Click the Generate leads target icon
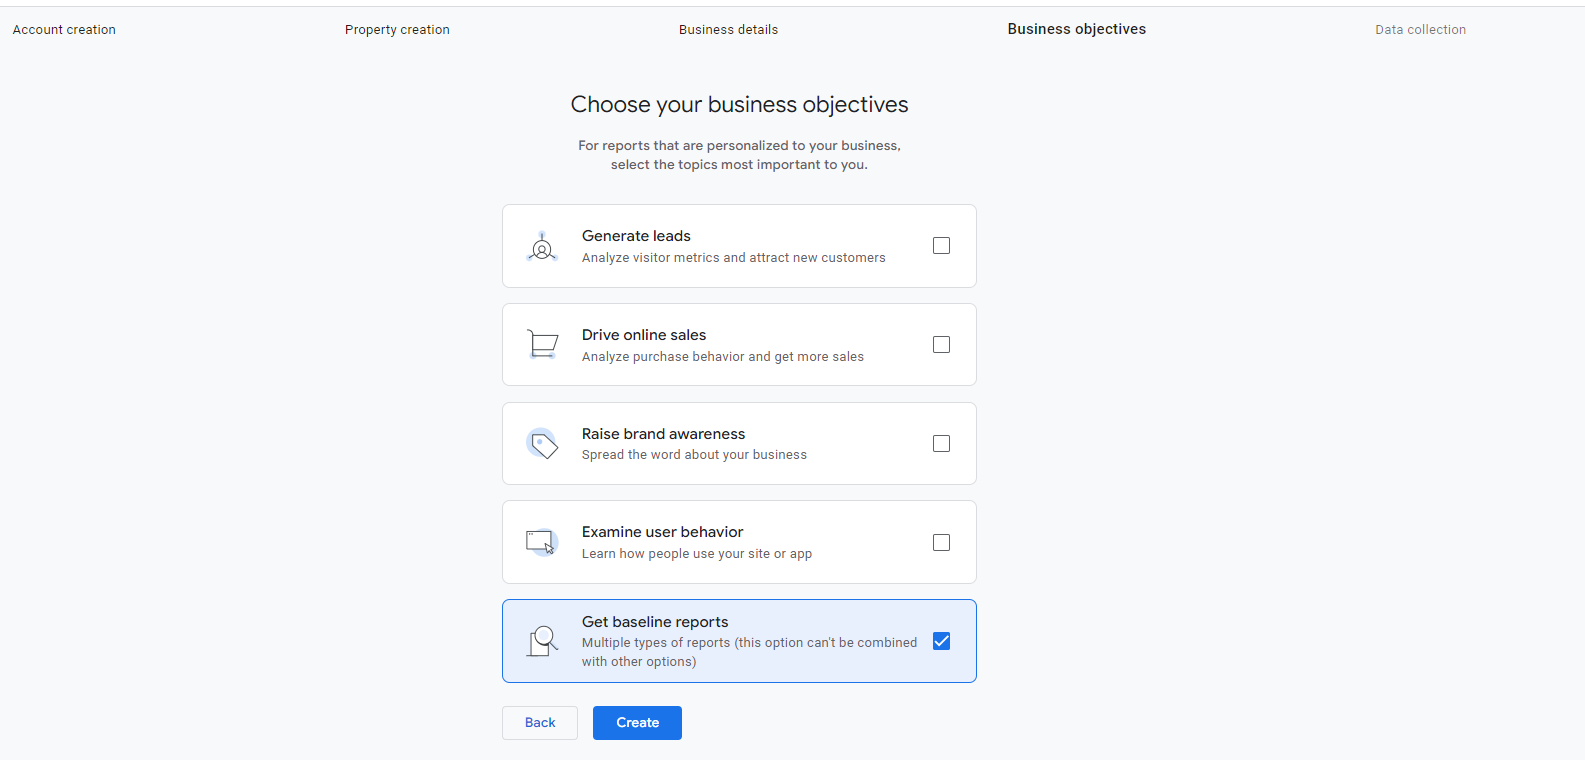 coord(542,246)
